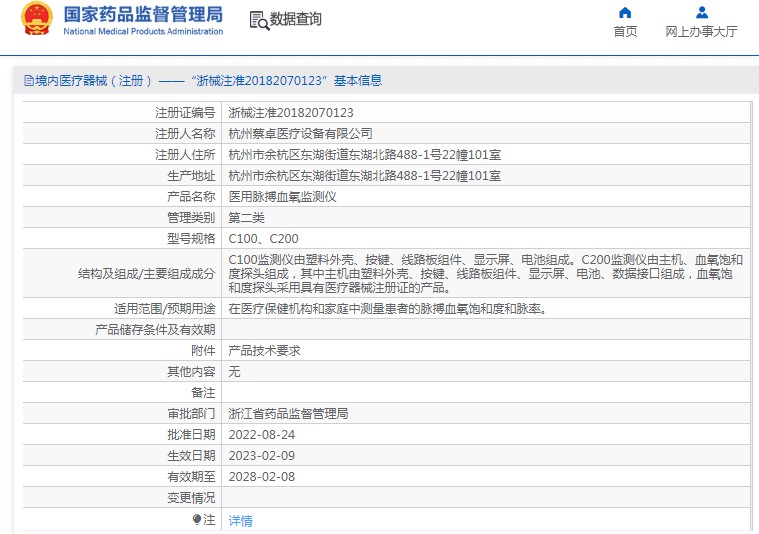
Task: Select product name 医用脉搏血氧监测仪
Action: coord(282,197)
